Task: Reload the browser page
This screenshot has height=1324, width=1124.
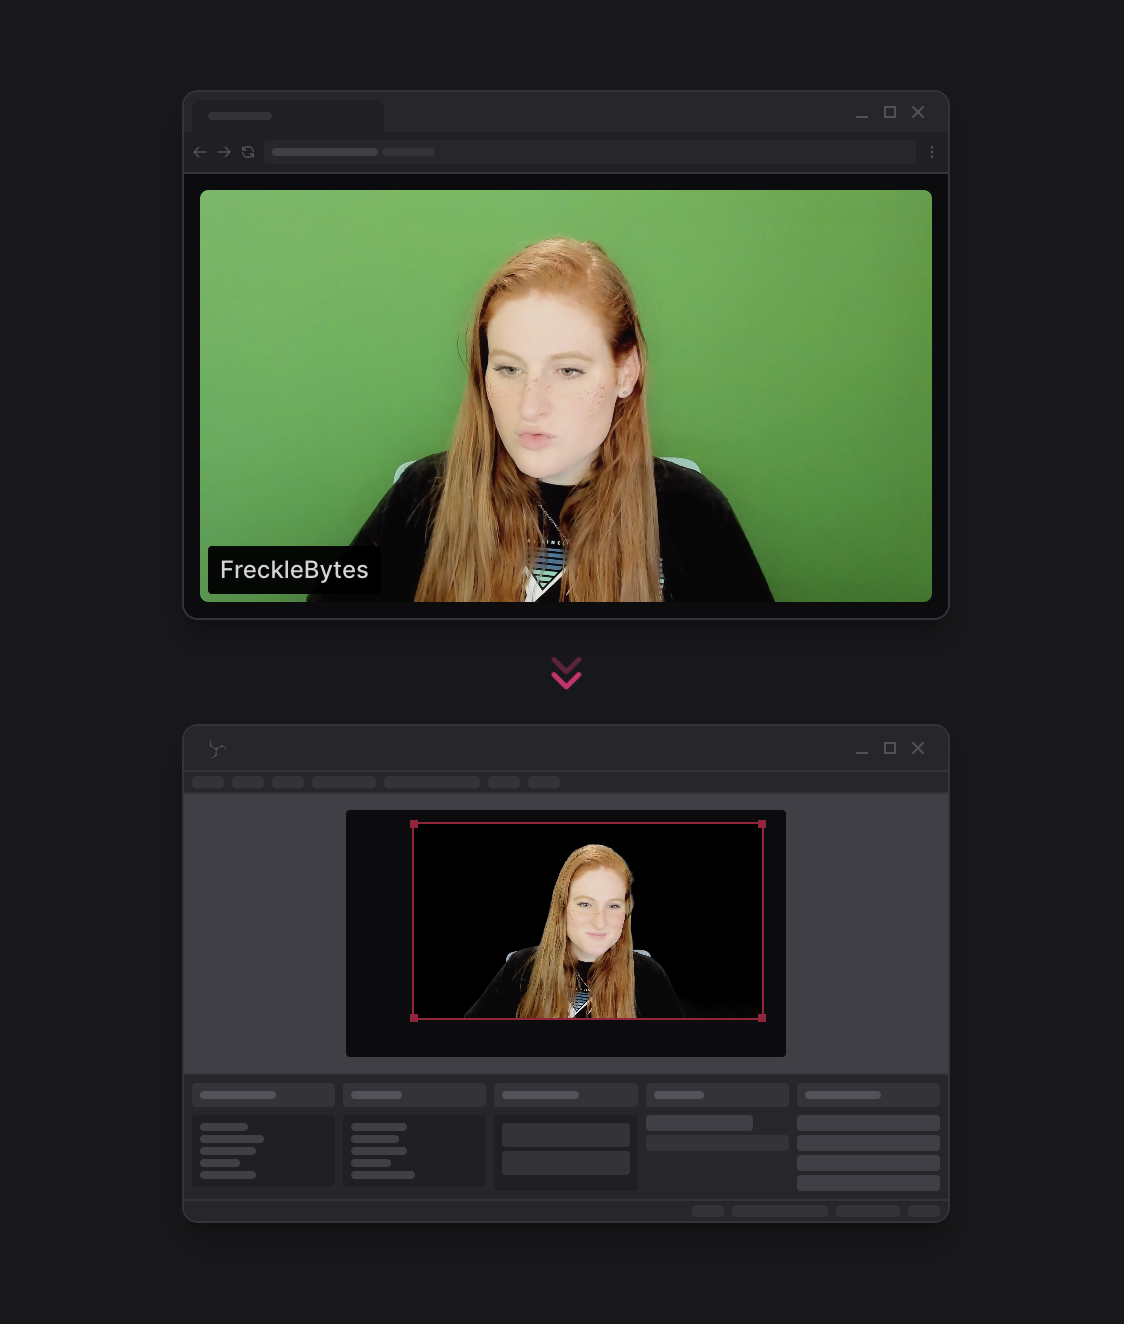Action: click(x=248, y=152)
